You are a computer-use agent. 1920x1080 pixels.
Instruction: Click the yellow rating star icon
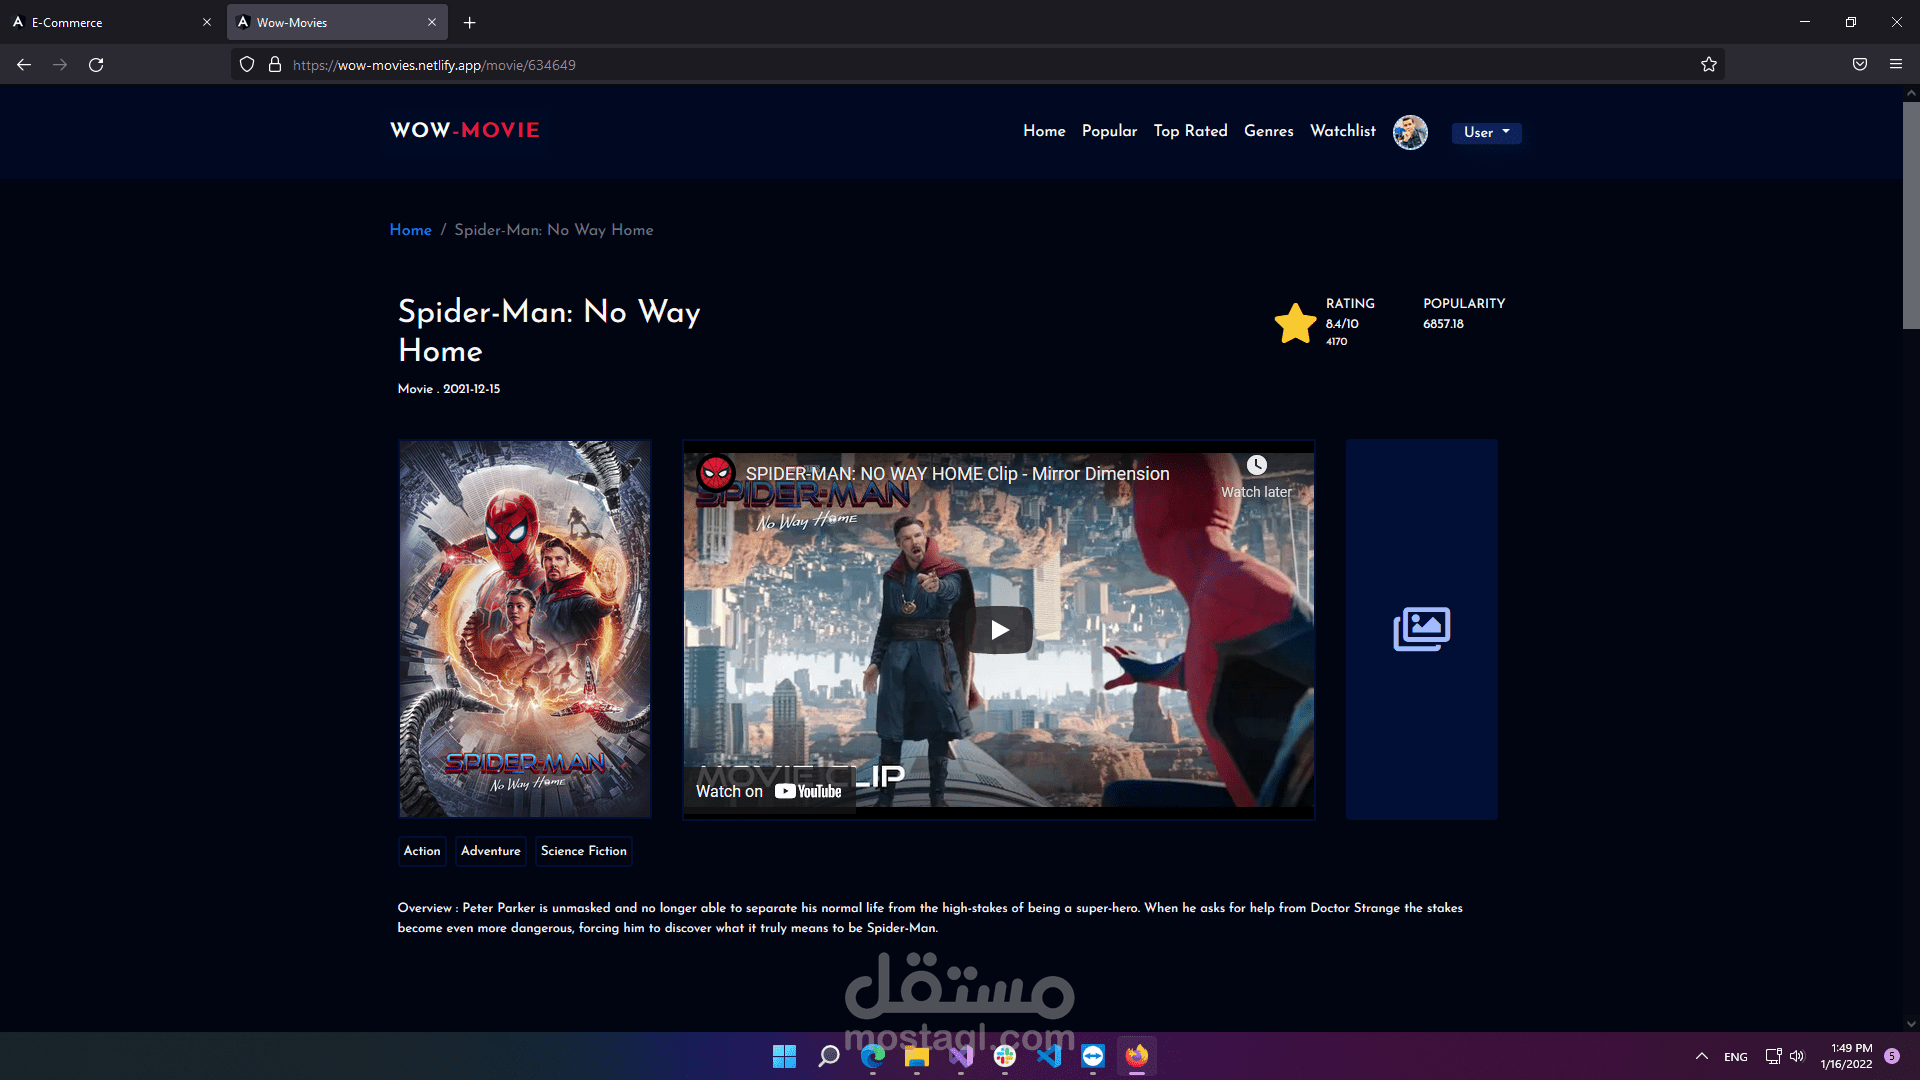pos(1295,323)
